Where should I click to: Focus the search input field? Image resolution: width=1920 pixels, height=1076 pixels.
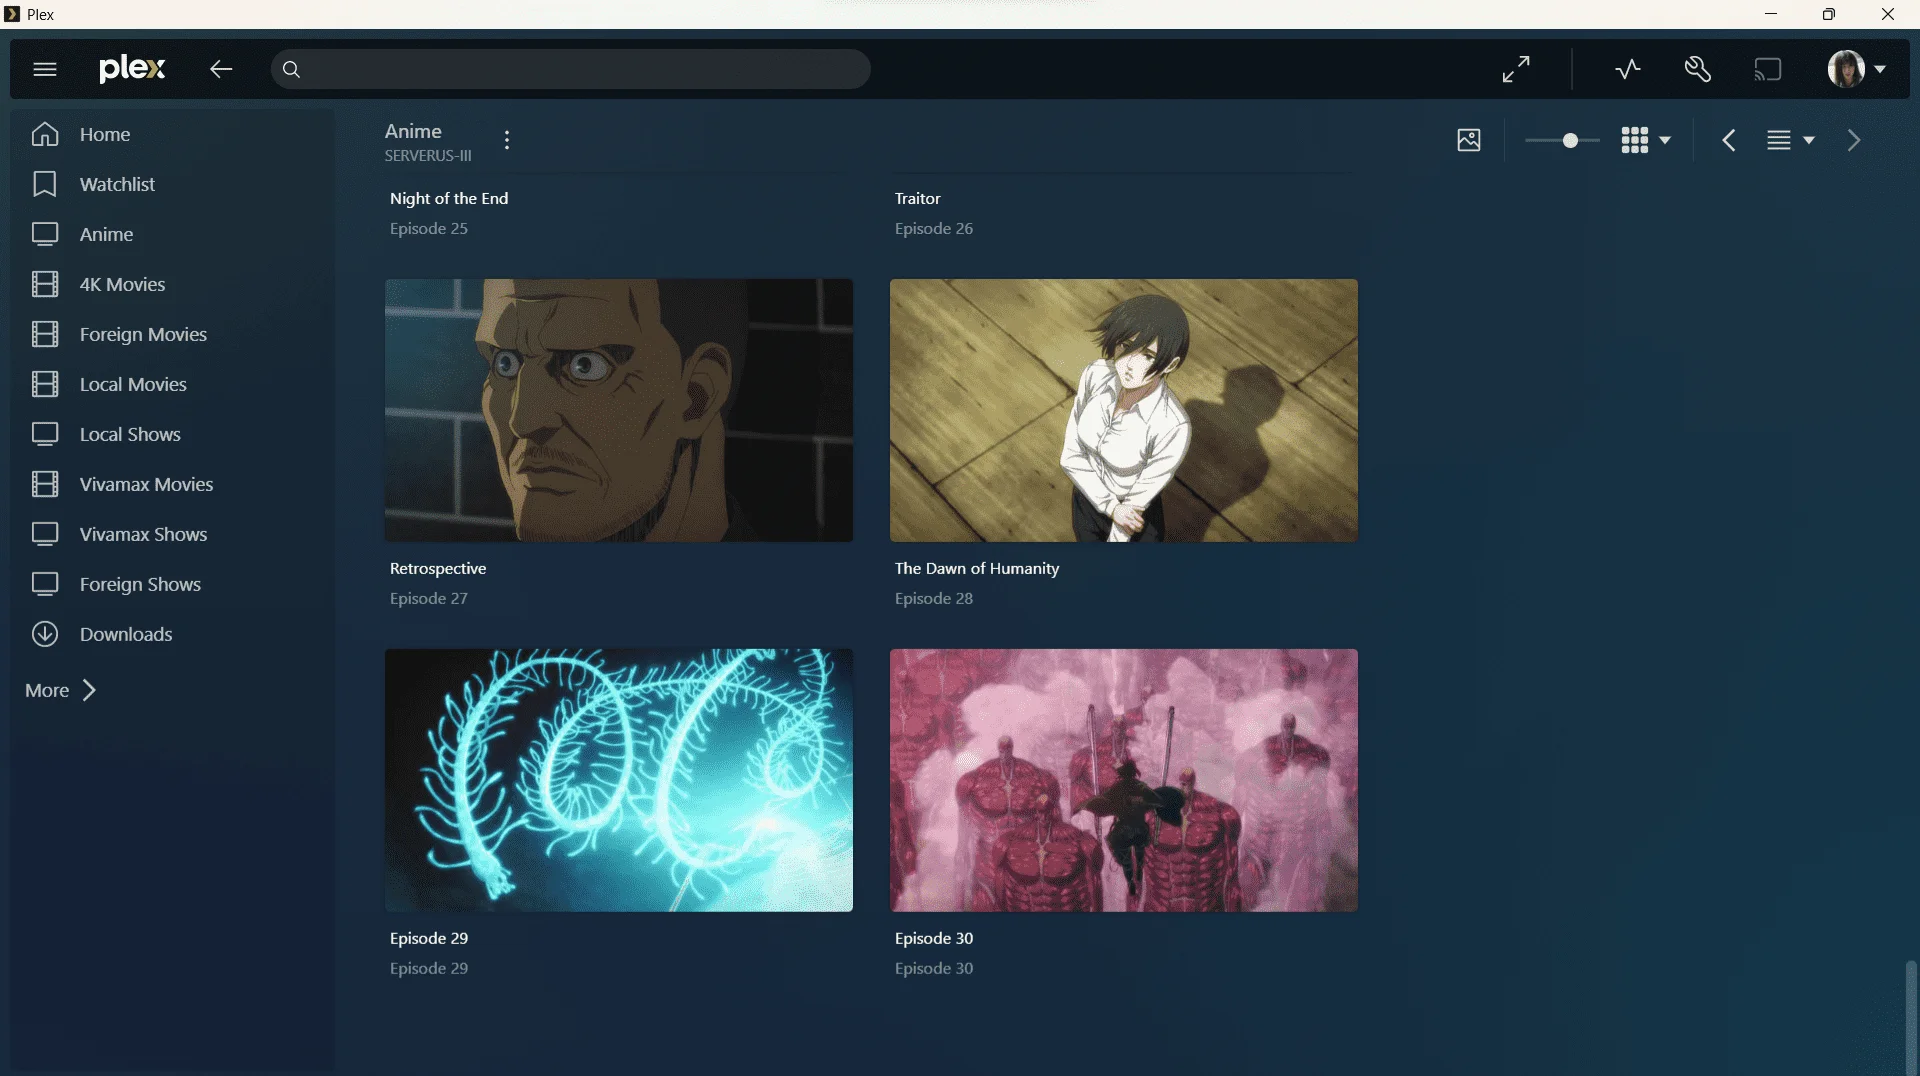pyautogui.click(x=570, y=69)
